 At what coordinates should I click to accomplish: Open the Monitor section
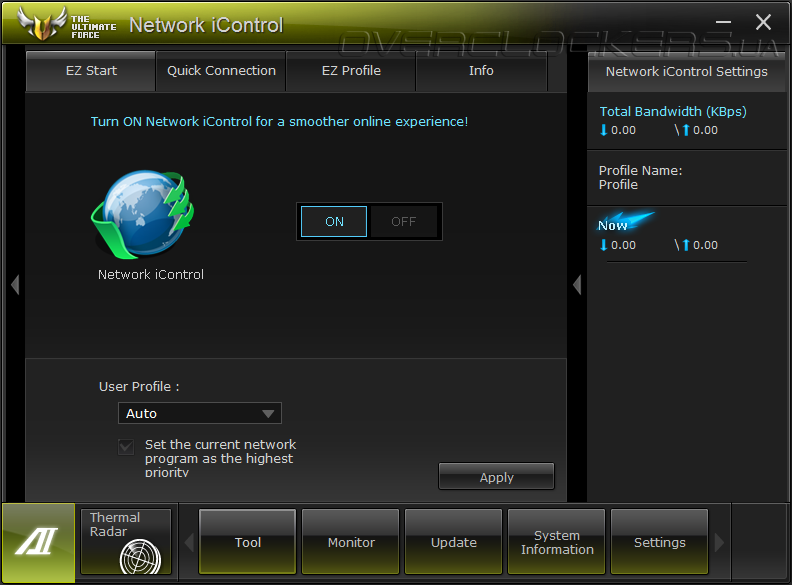pos(351,542)
